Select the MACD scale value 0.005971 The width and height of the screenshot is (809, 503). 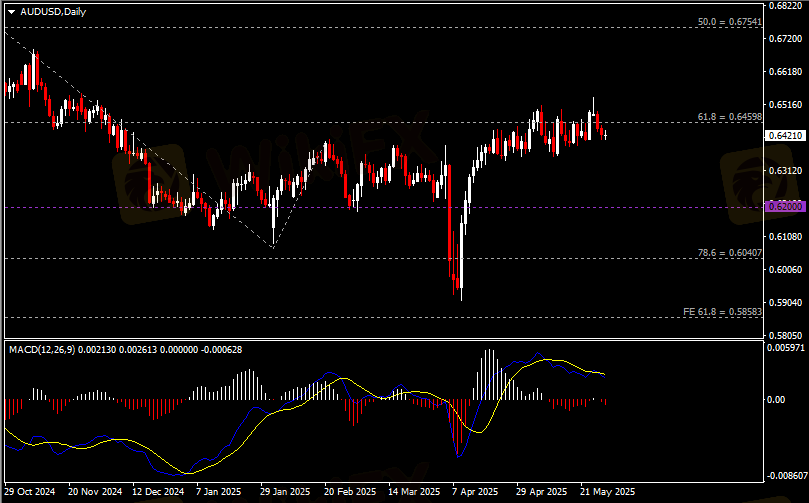click(787, 347)
